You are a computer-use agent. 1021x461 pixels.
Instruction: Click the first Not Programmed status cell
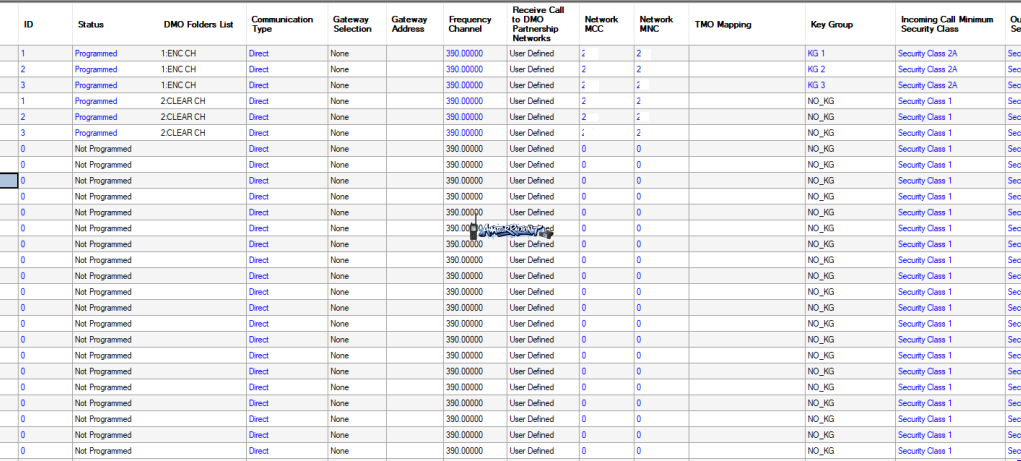103,148
